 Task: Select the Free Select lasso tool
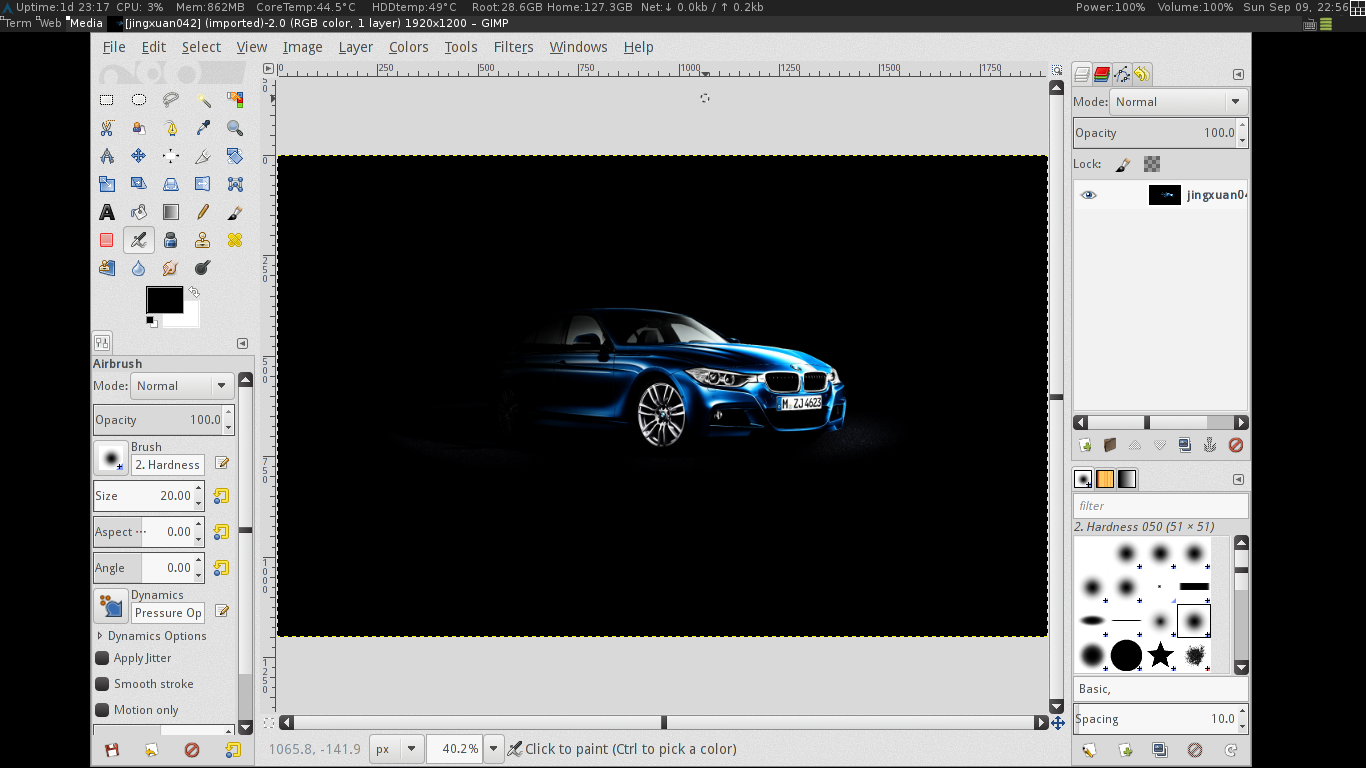click(171, 100)
